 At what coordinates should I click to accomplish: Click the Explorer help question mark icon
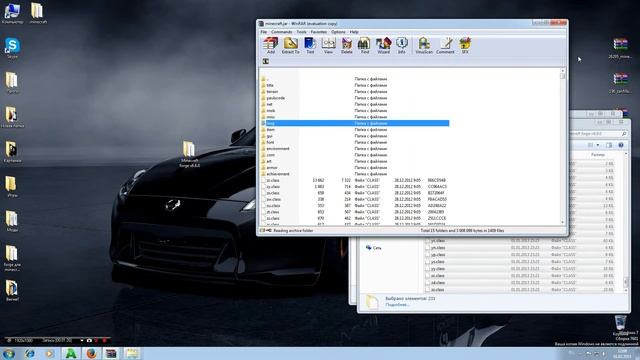pyautogui.click(x=621, y=145)
